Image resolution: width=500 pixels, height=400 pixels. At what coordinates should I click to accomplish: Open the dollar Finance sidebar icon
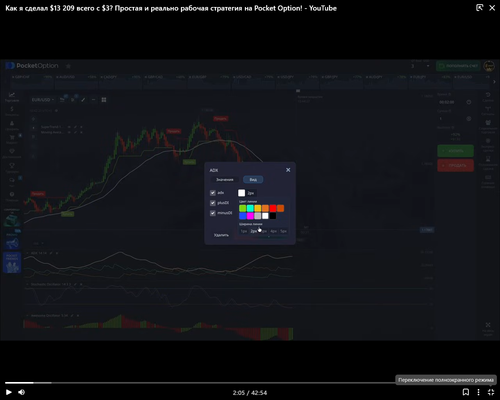pyautogui.click(x=12, y=111)
